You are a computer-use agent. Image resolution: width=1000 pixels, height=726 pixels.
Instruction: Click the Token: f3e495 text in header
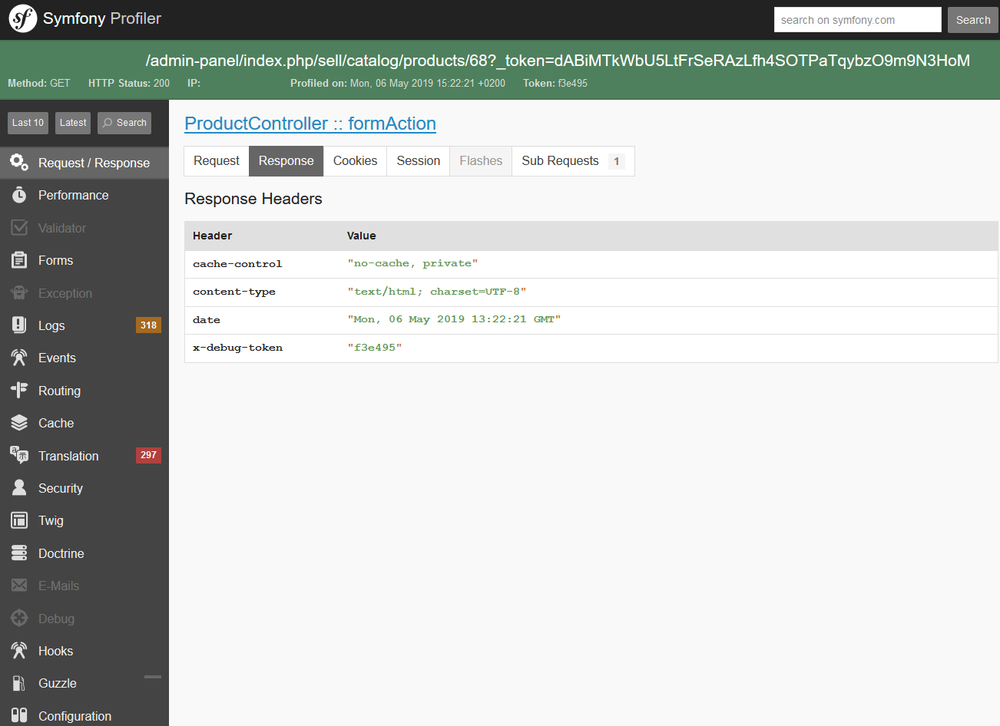point(555,83)
